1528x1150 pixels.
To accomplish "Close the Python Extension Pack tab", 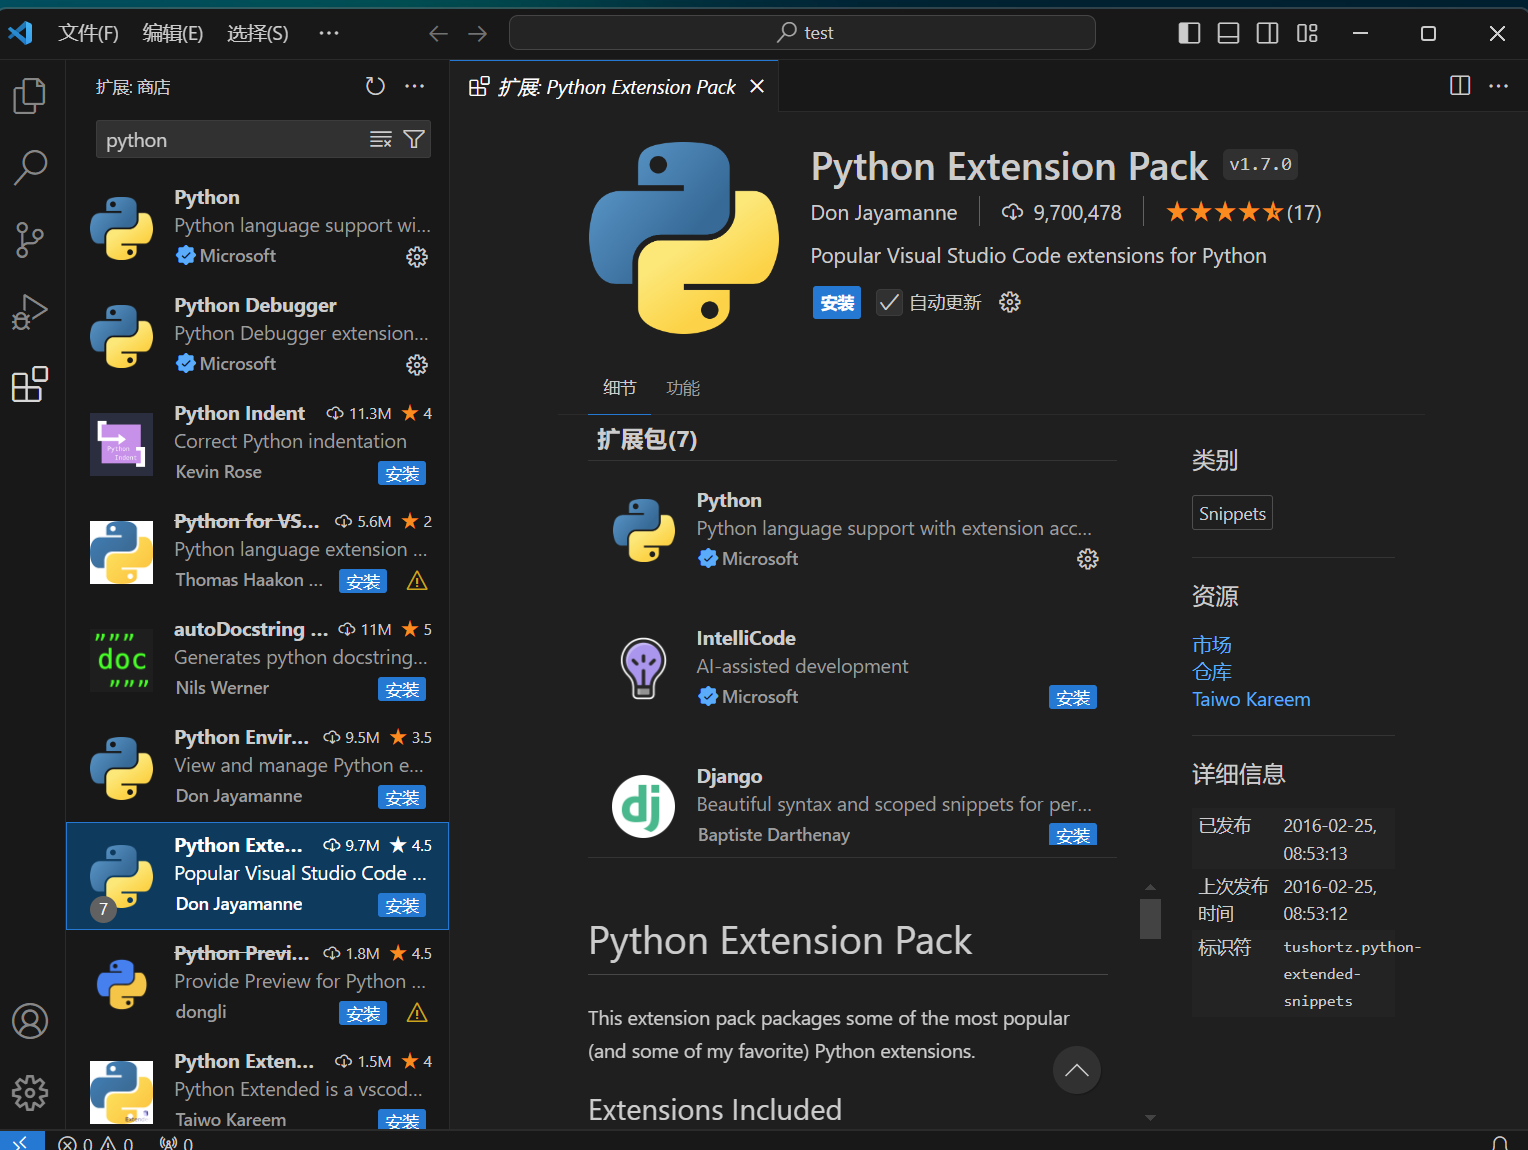I will click(757, 87).
